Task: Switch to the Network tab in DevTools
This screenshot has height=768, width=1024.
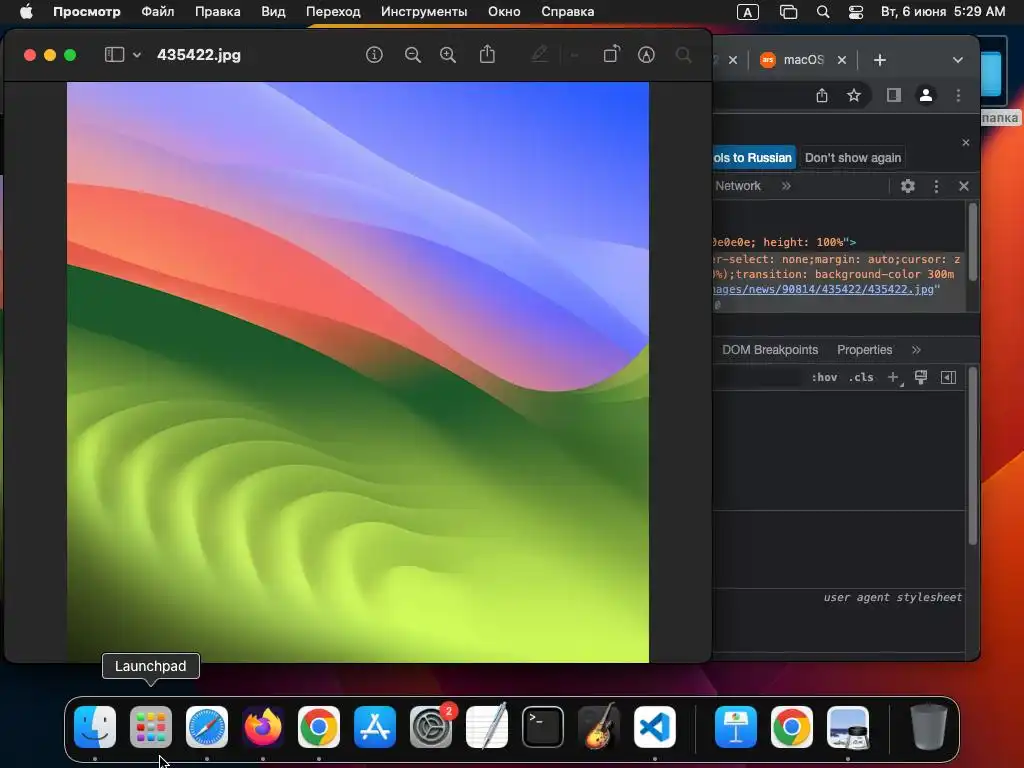Action: (737, 186)
